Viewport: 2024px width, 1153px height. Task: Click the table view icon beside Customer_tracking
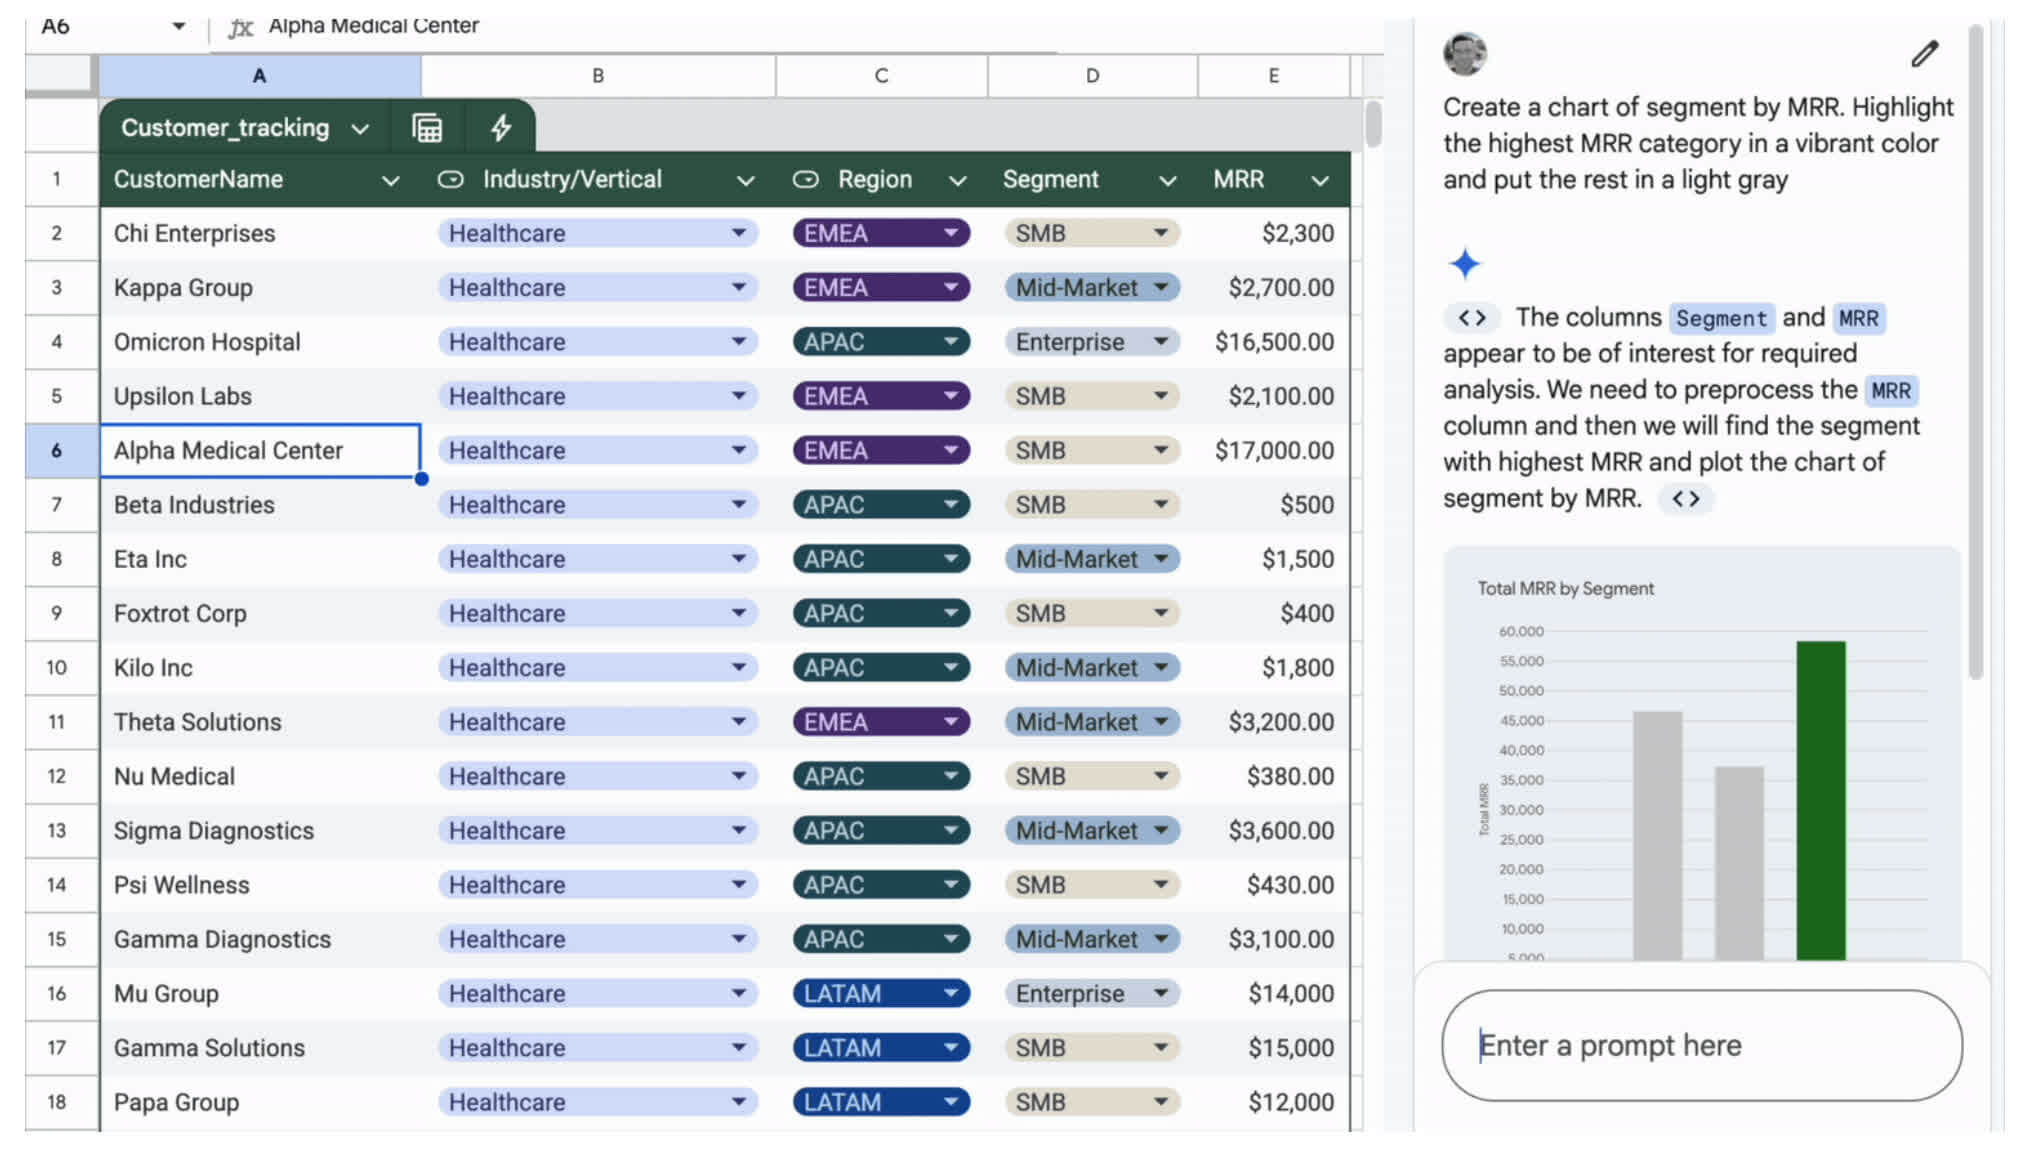(427, 128)
